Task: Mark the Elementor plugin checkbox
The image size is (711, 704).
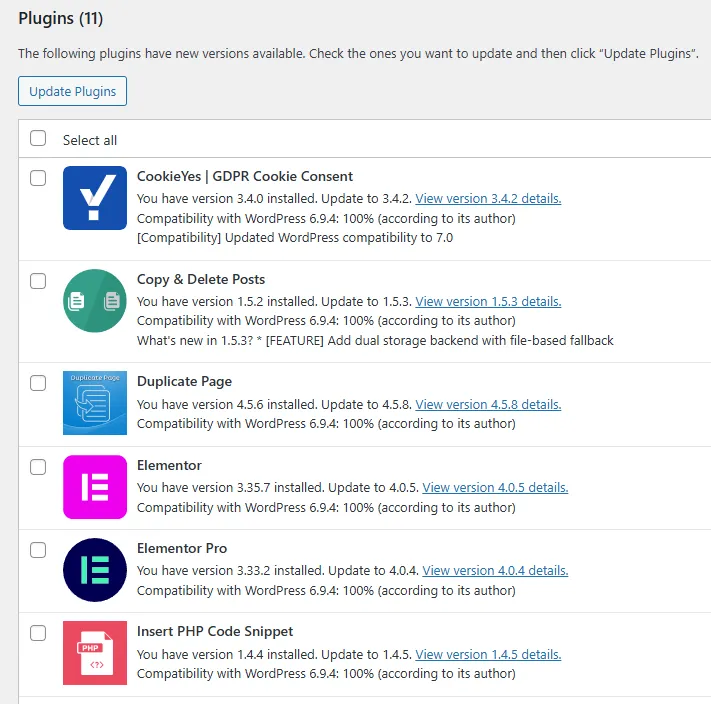Action: point(38,467)
